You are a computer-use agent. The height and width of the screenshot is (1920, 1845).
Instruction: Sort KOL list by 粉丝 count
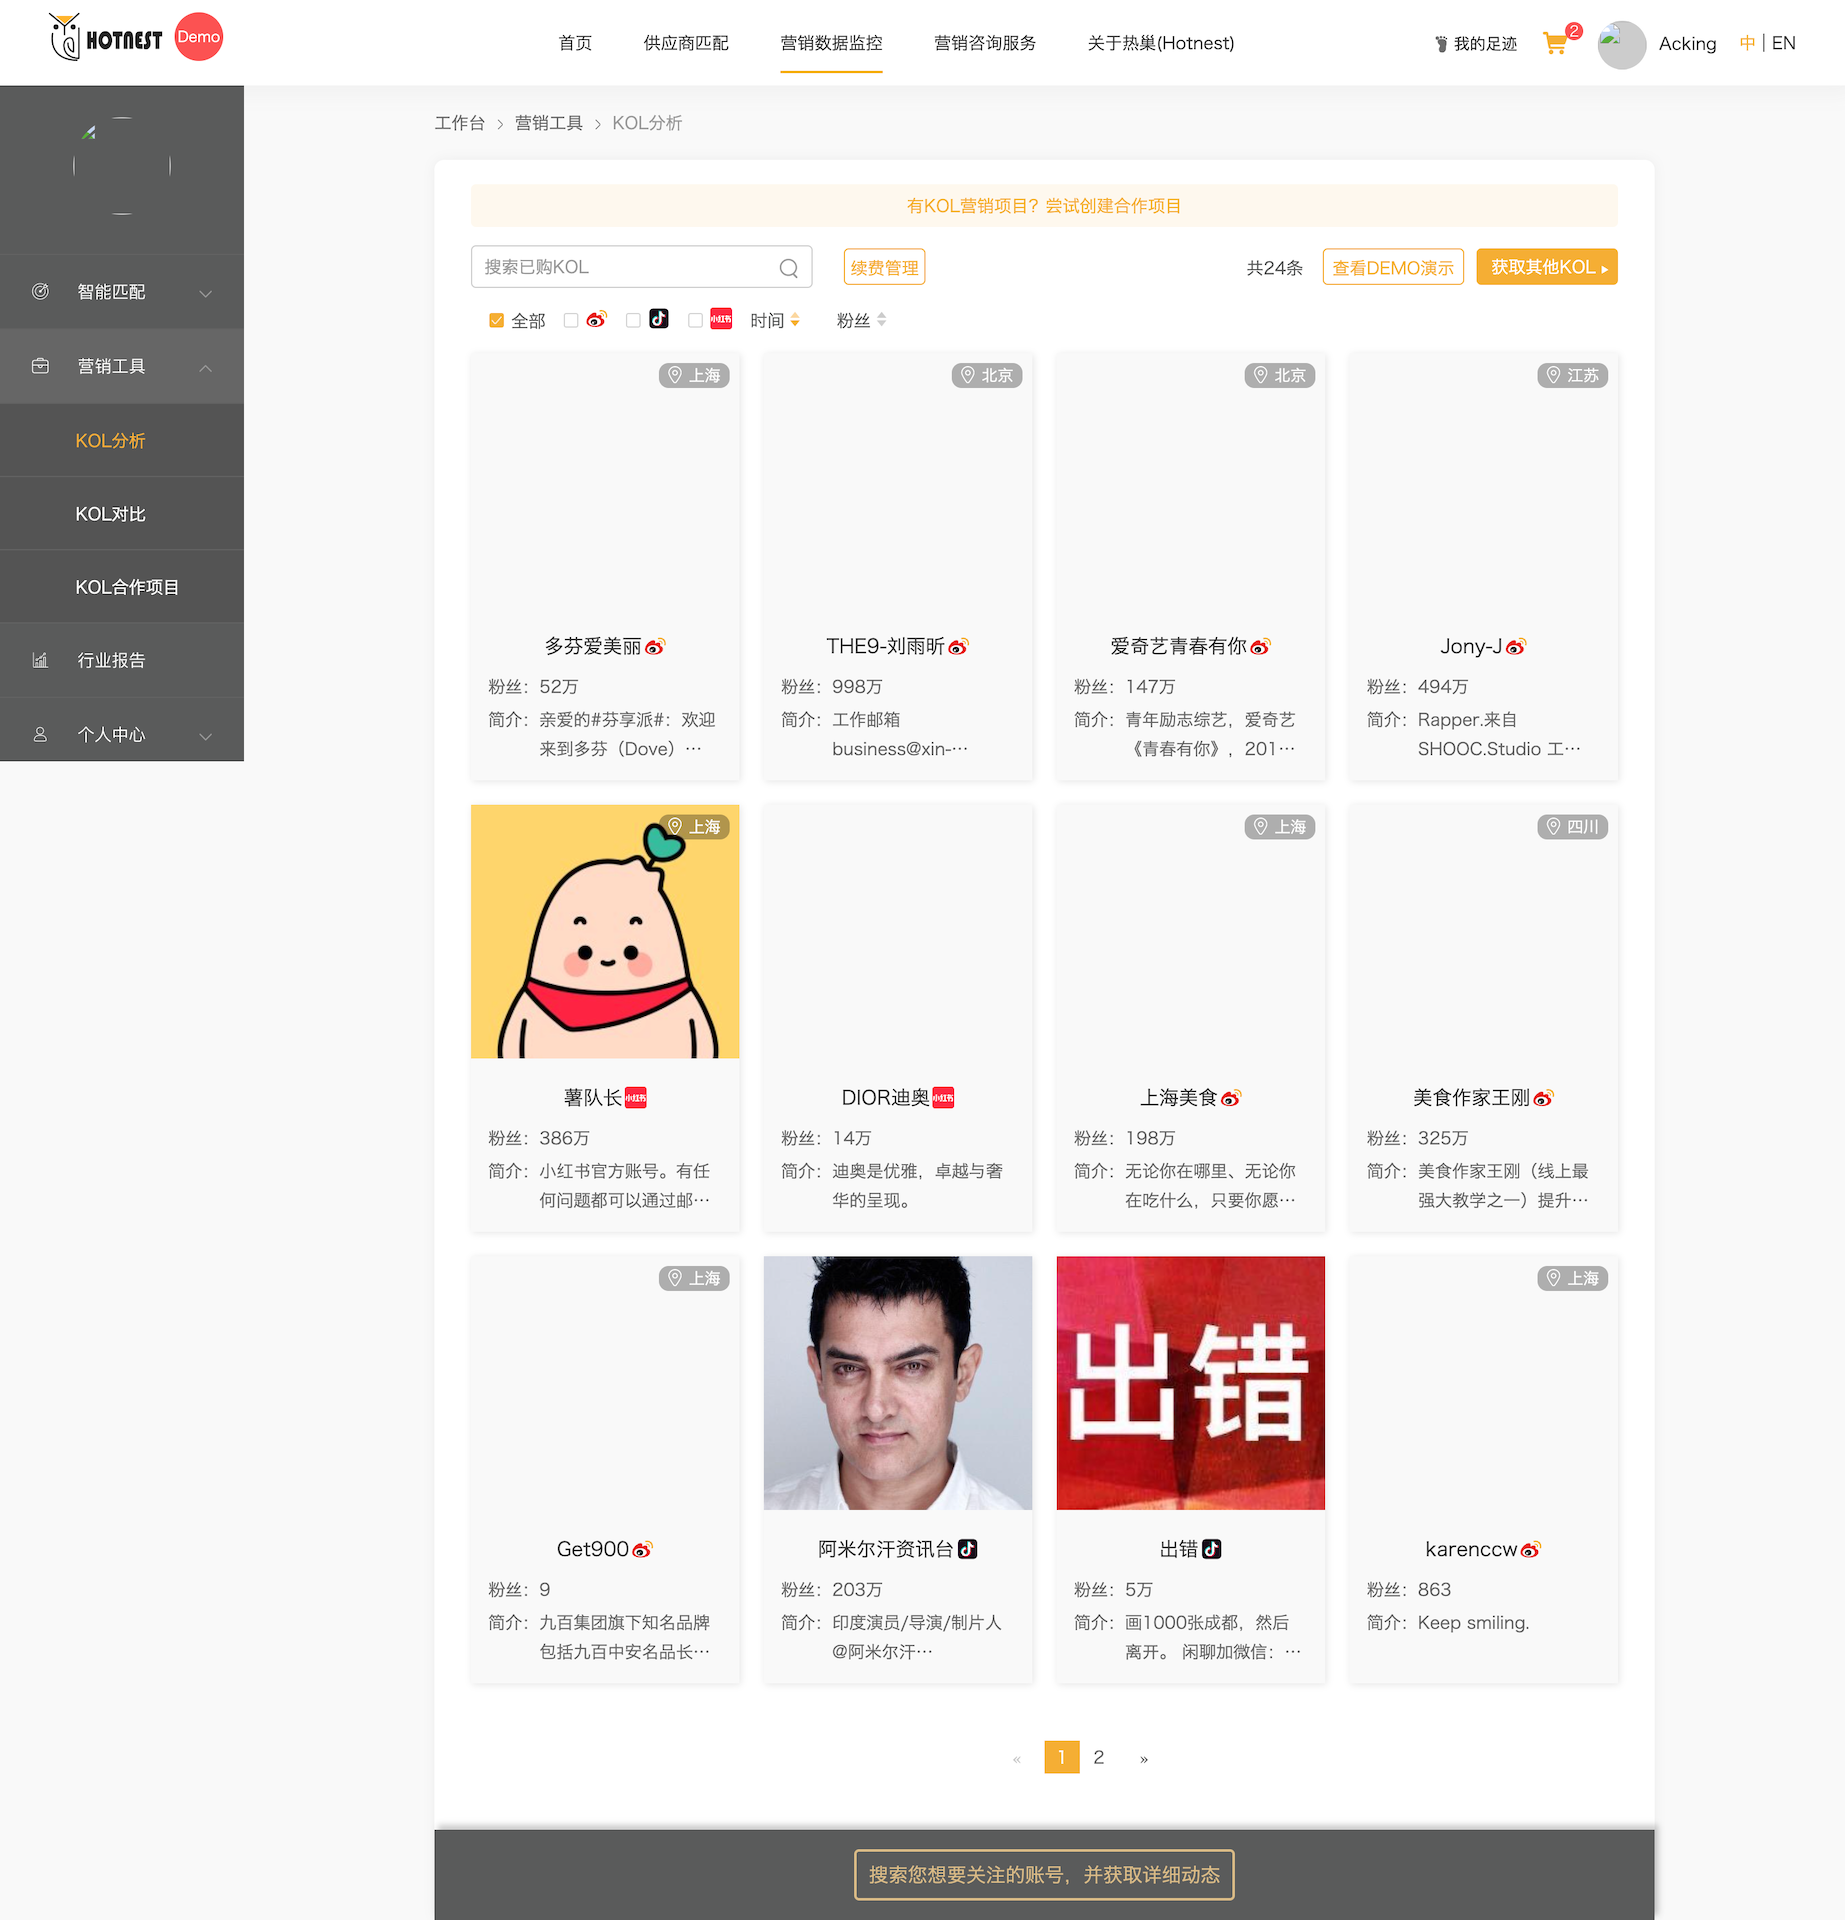click(861, 321)
